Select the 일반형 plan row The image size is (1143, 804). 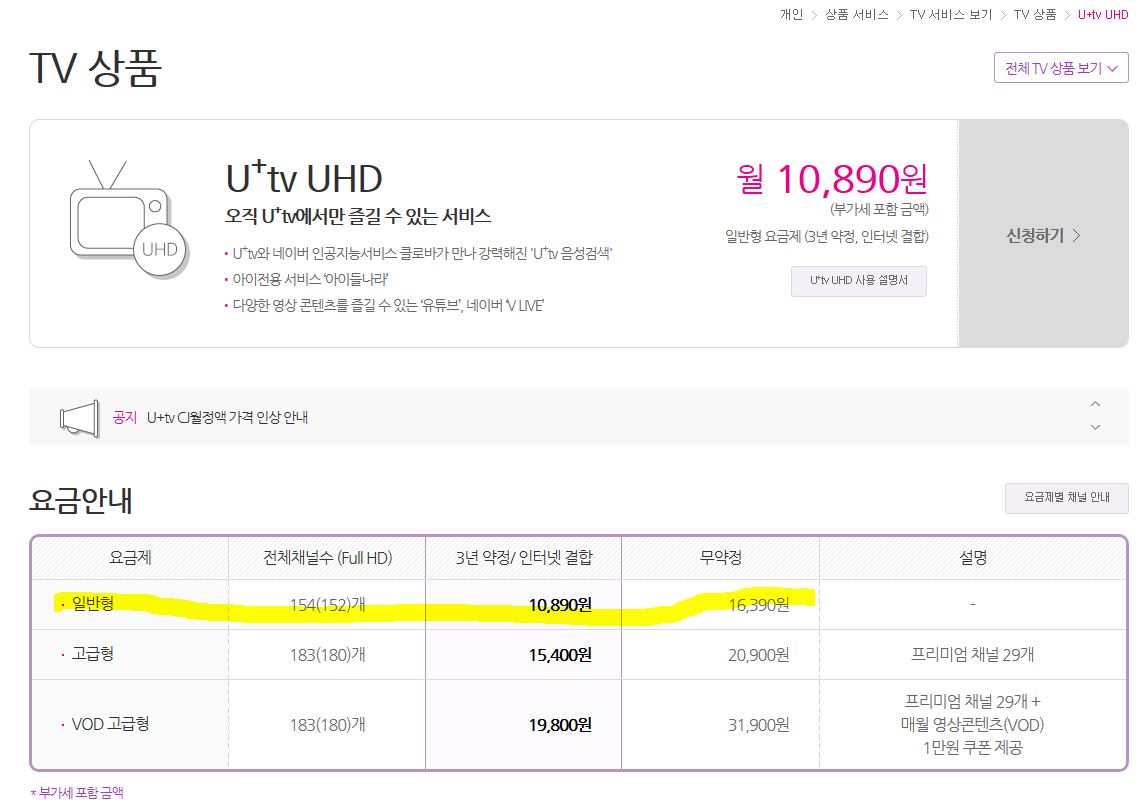click(x=93, y=604)
